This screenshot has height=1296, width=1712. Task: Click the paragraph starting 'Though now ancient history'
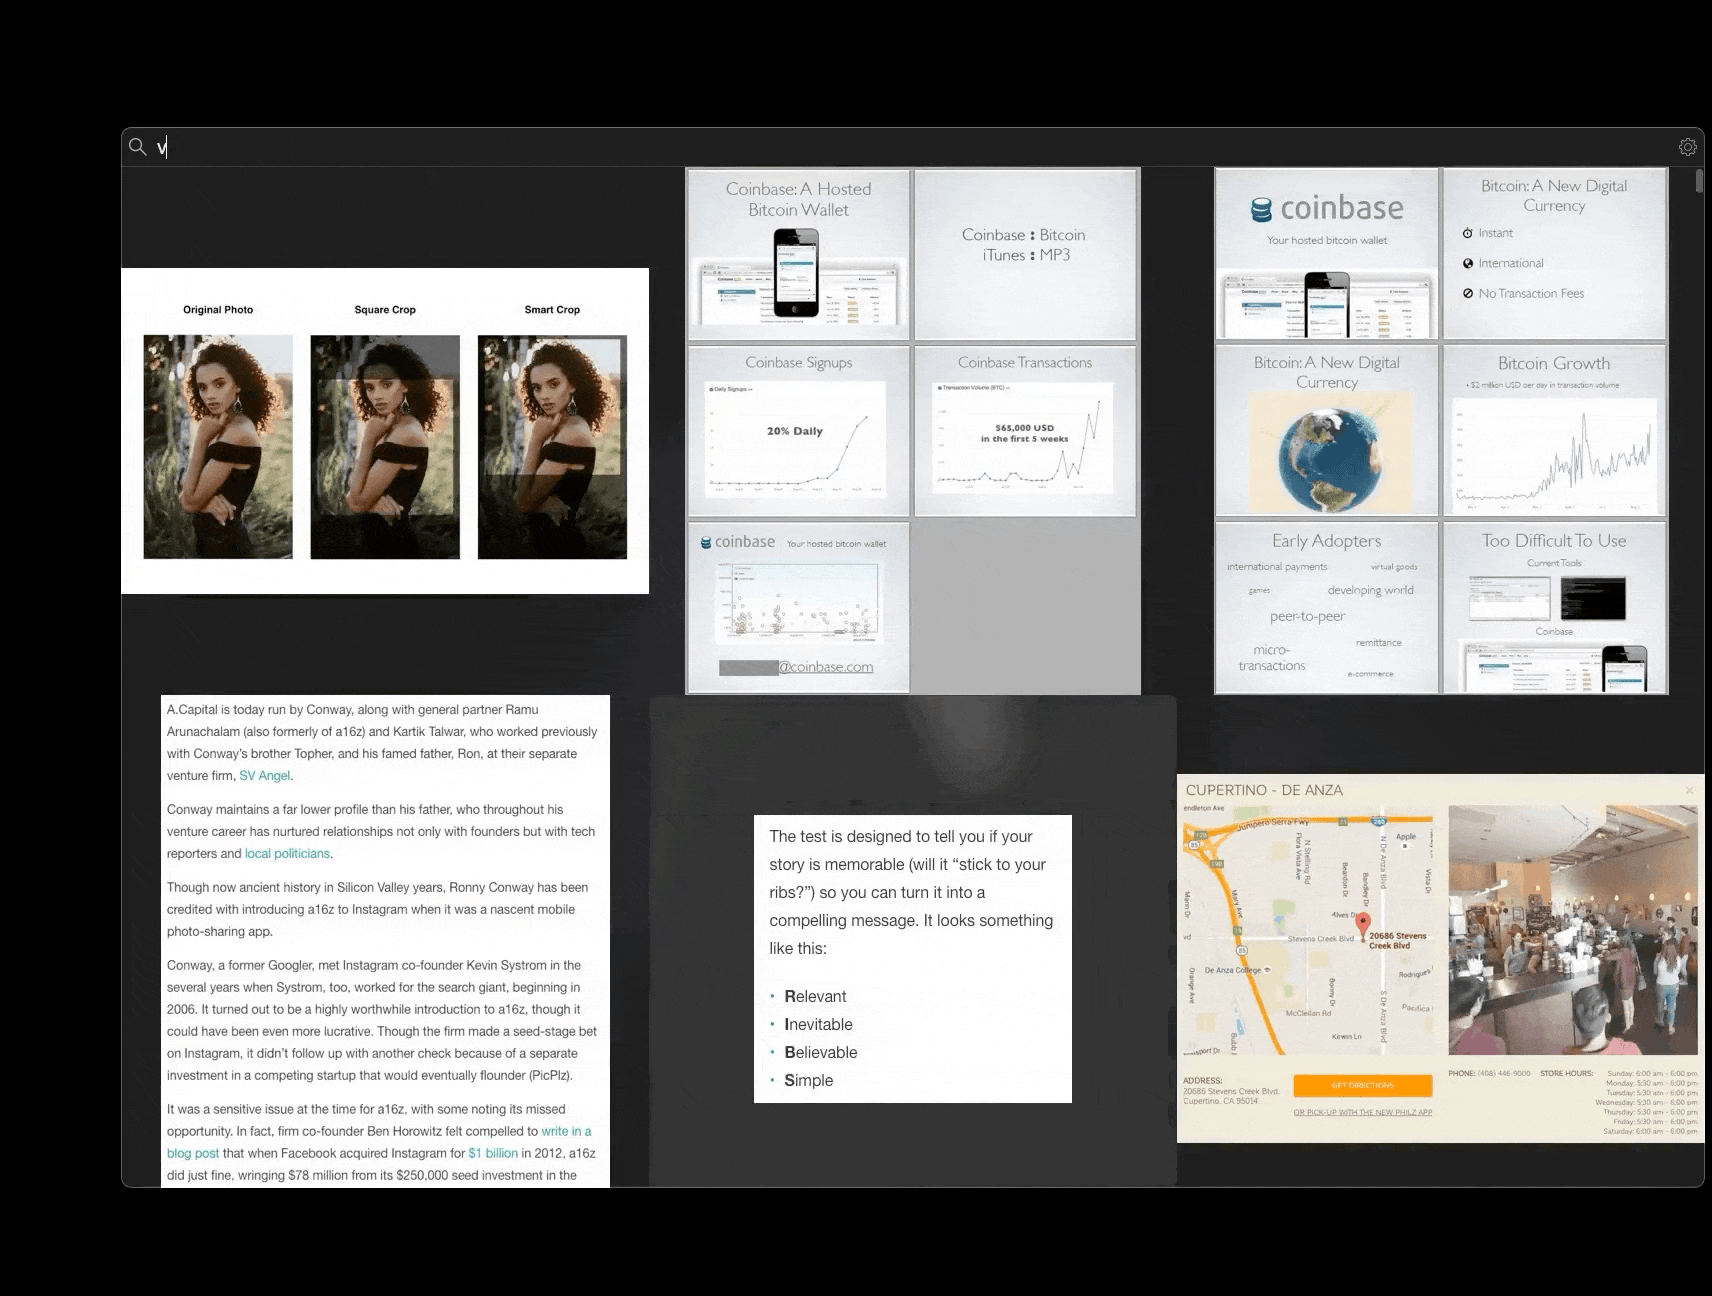[x=378, y=909]
